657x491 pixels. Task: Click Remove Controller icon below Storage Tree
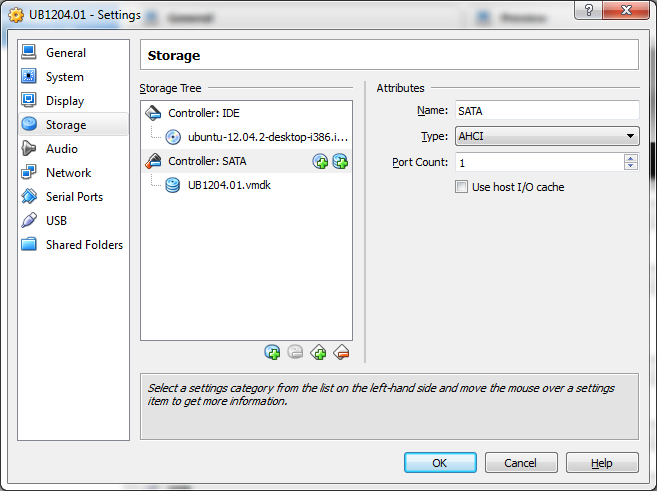tap(341, 352)
